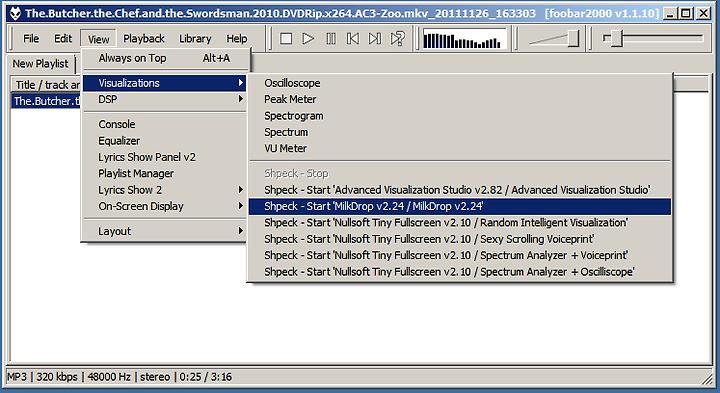Start Shpeck MilkDrop v2.24
The height and width of the screenshot is (393, 720).
point(460,207)
